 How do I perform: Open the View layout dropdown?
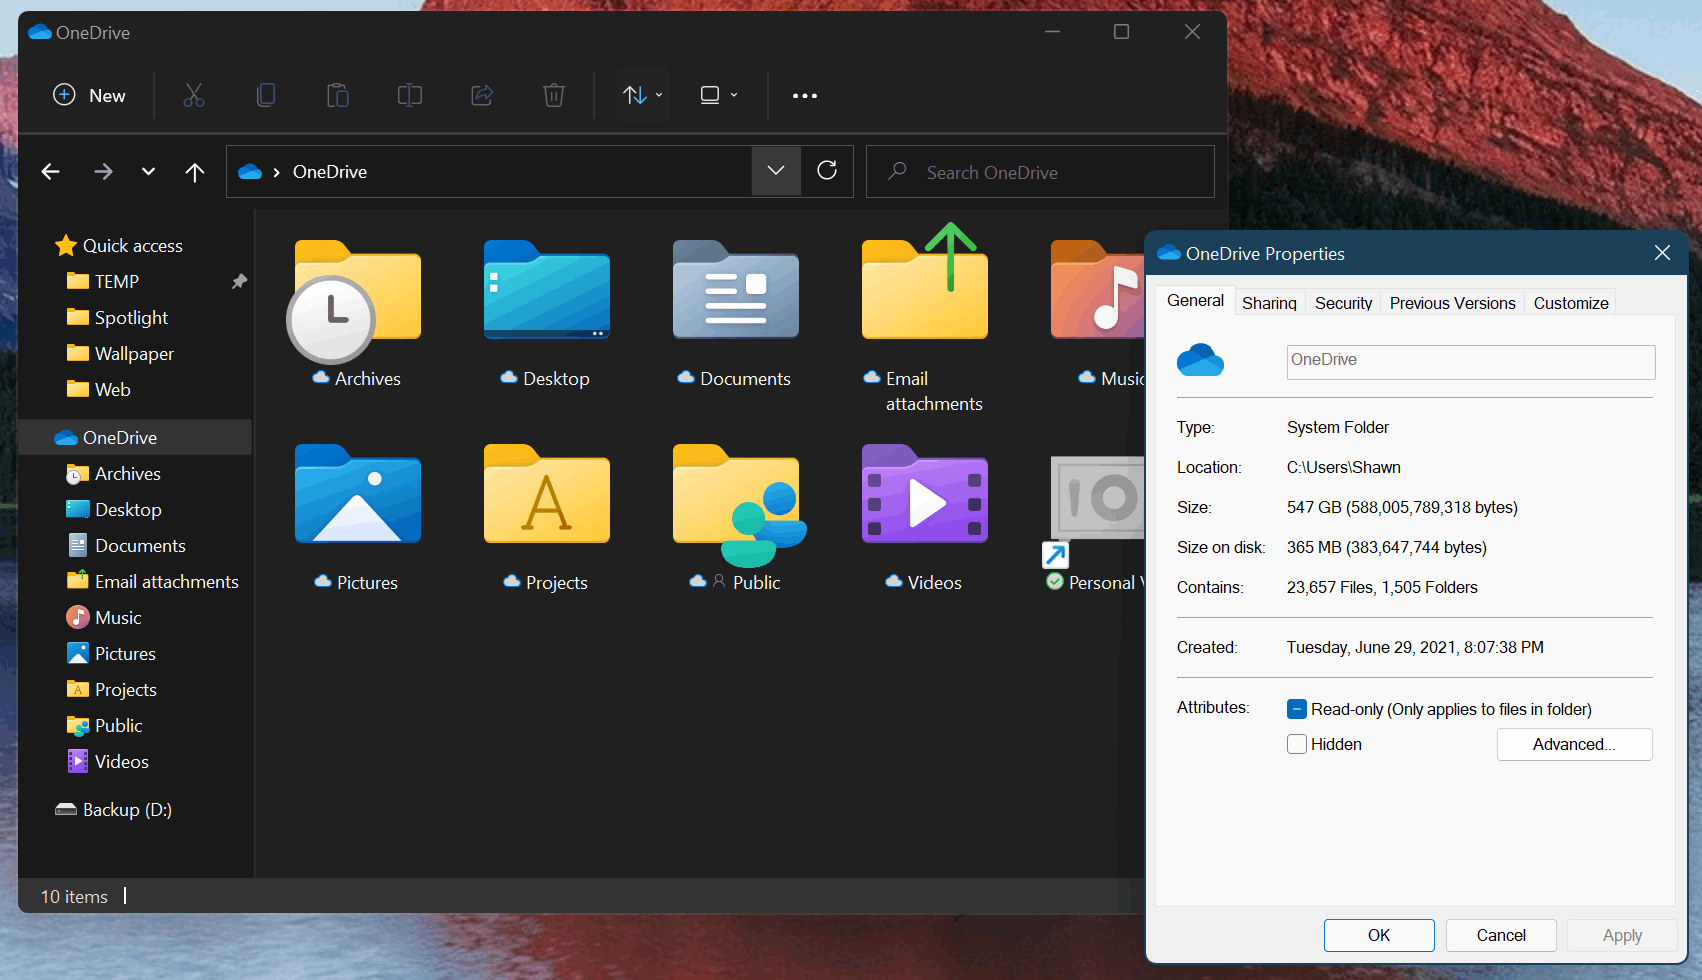tap(719, 95)
